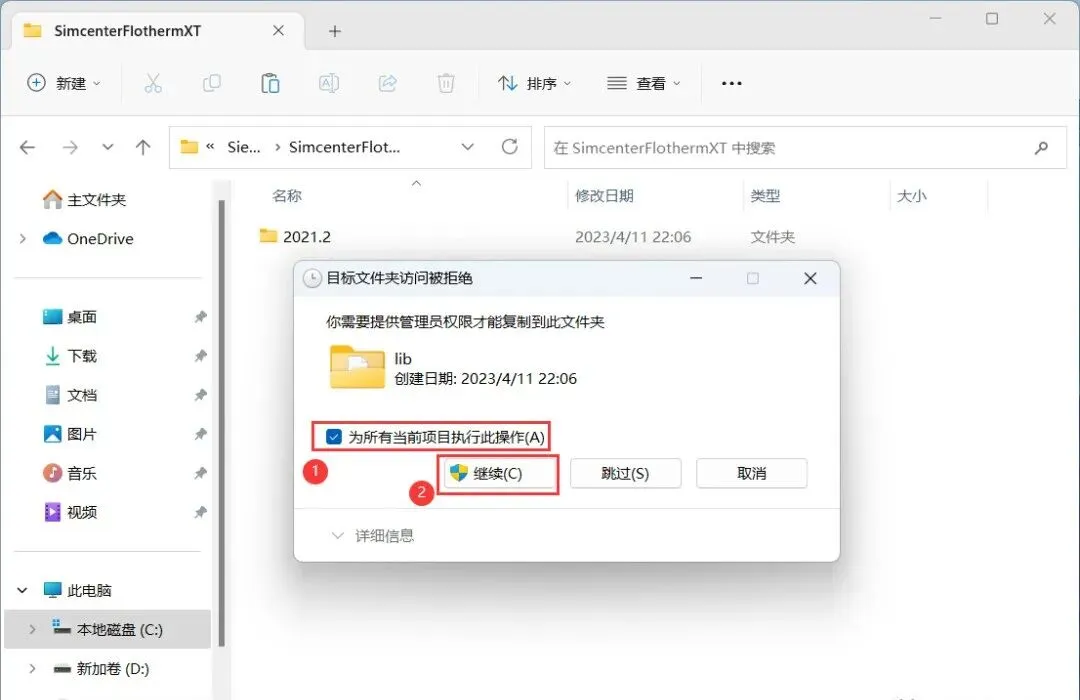Screen dimensions: 1080x700
Task: Click the OneDrive cloud icon
Action: (52, 238)
